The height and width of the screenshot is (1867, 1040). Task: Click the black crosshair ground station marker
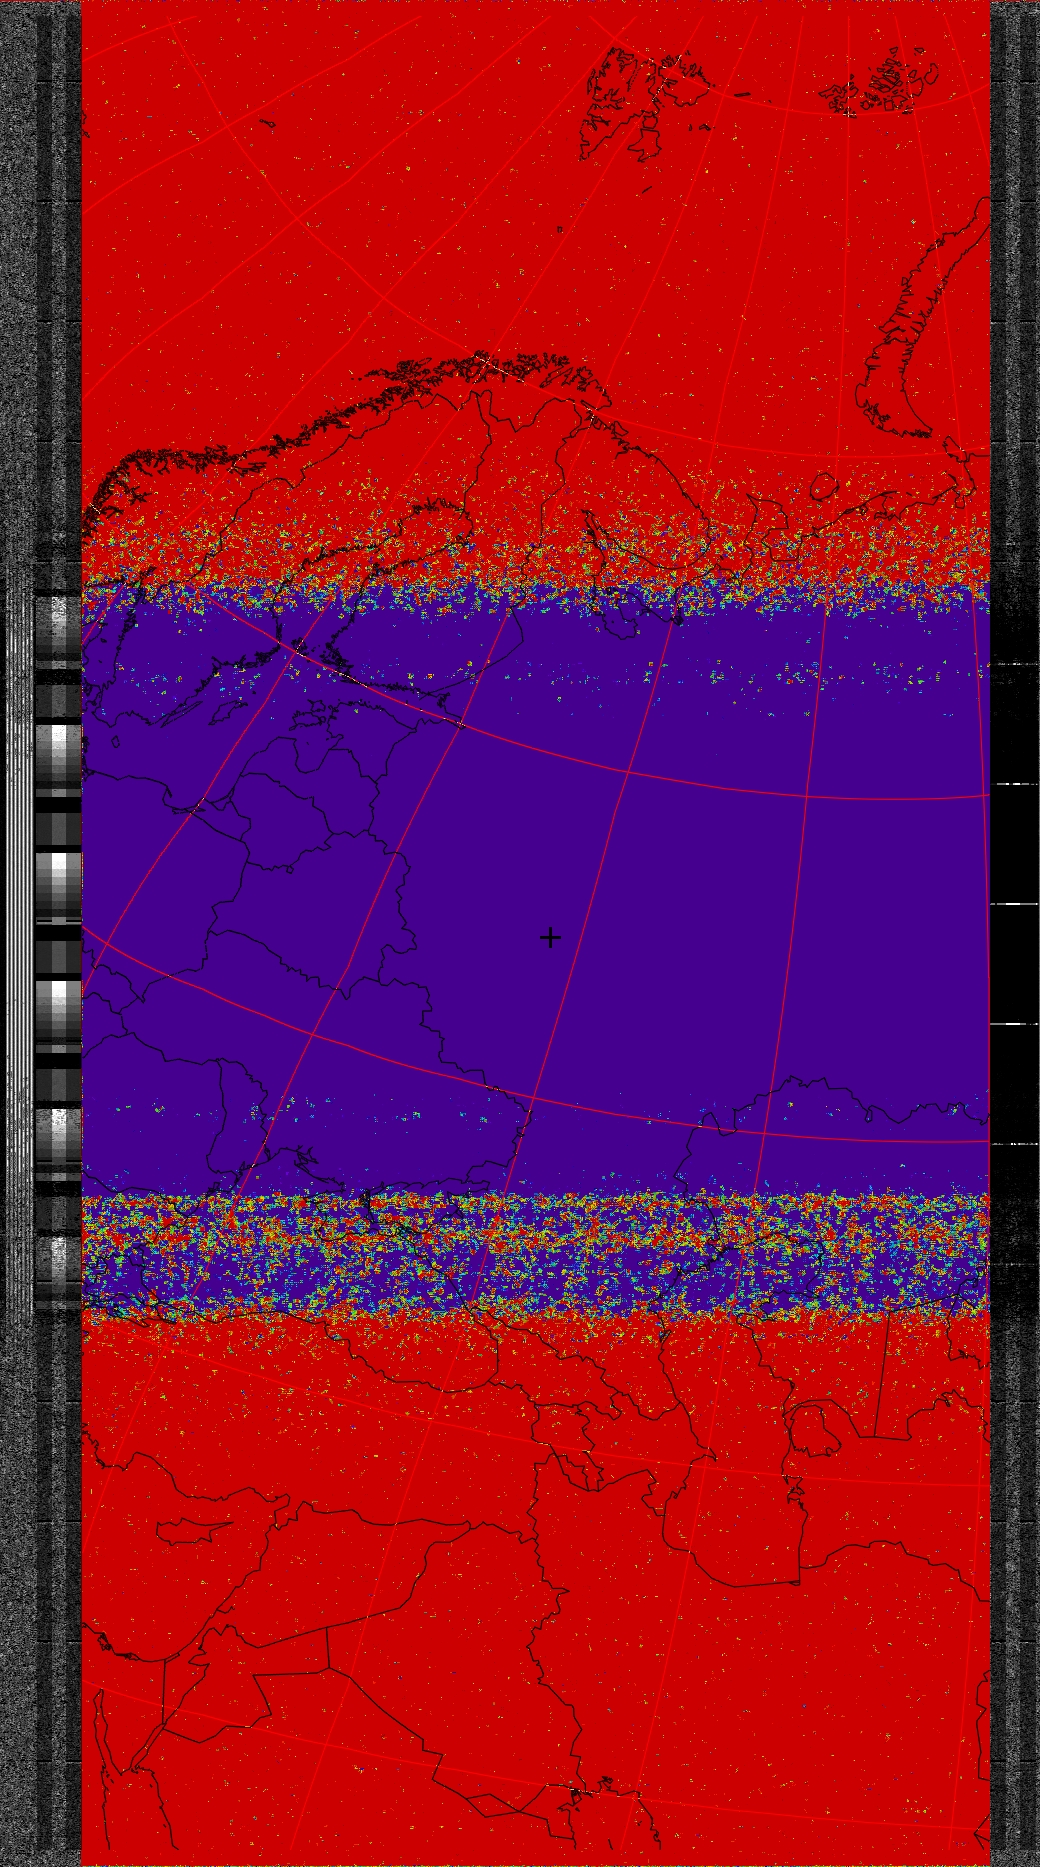(550, 937)
